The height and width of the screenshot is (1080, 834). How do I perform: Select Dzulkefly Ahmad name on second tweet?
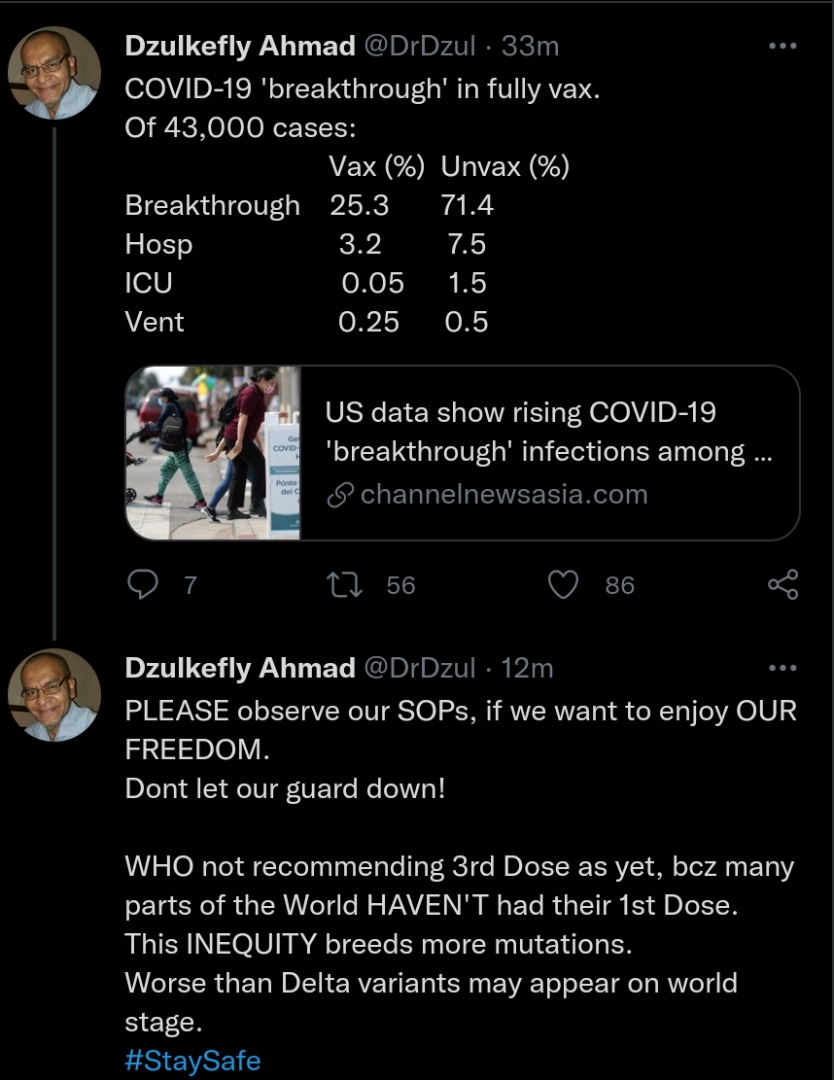click(x=240, y=668)
